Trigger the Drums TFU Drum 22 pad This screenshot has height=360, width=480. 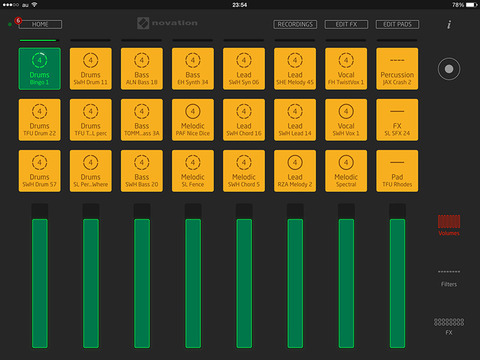point(40,120)
